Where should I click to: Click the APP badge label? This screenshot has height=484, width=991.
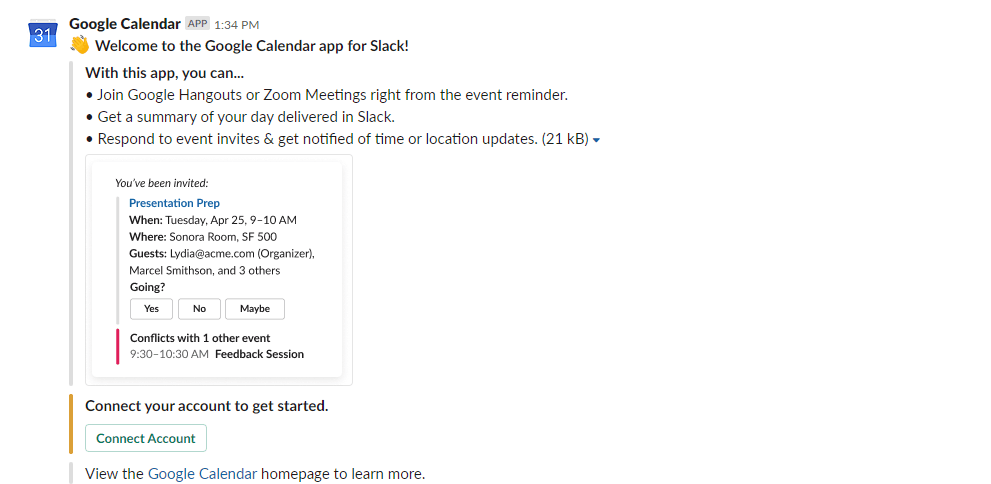tap(197, 24)
